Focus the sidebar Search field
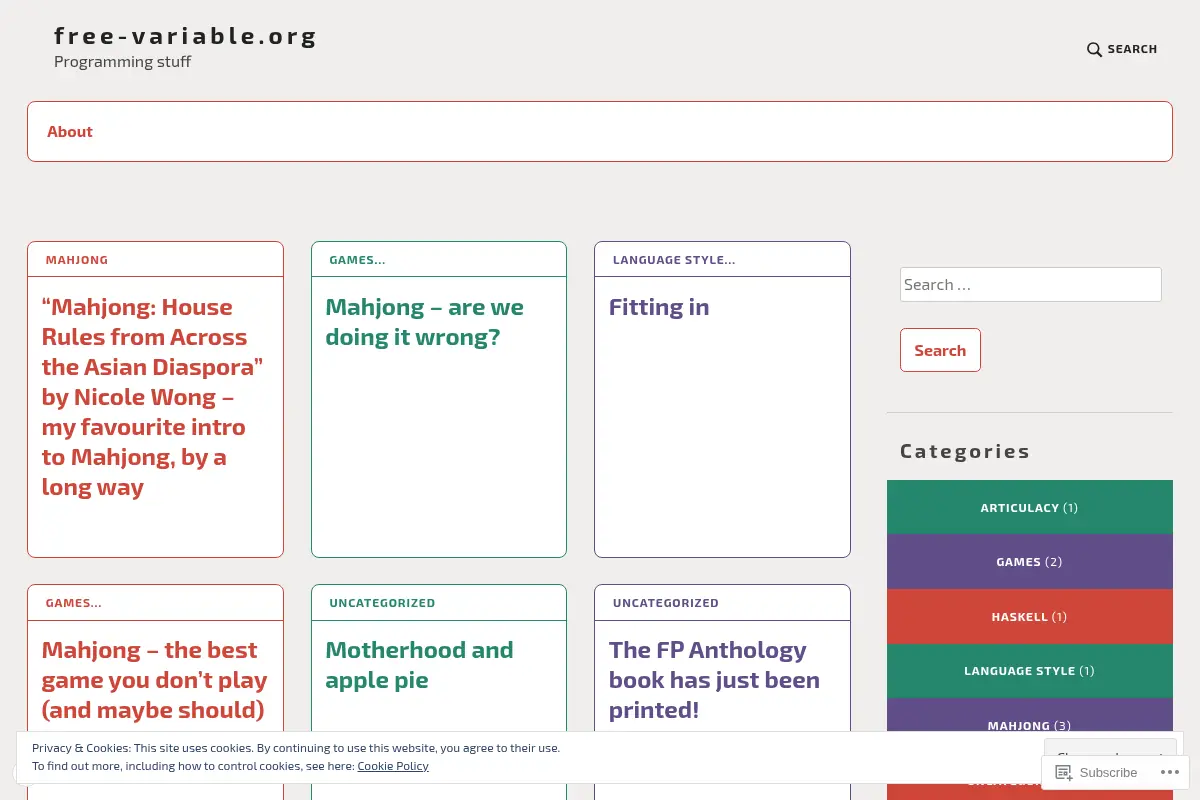 coord(1030,284)
